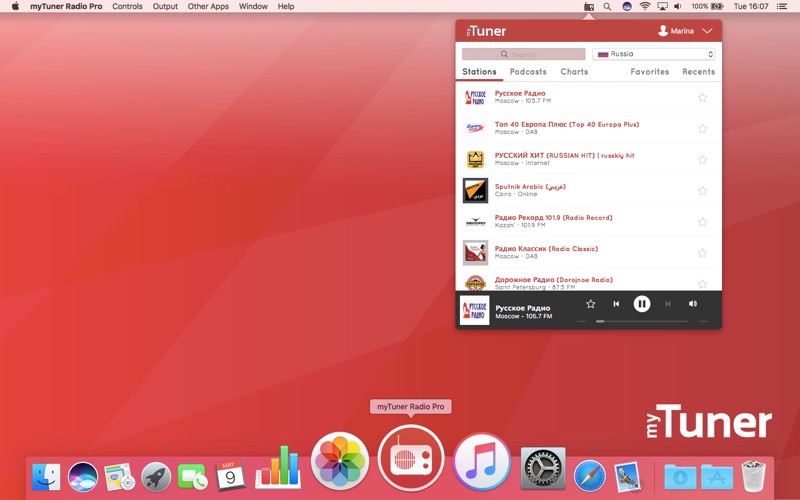Pause the currently playing station
Viewport: 800px width, 500px height.
[x=642, y=304]
